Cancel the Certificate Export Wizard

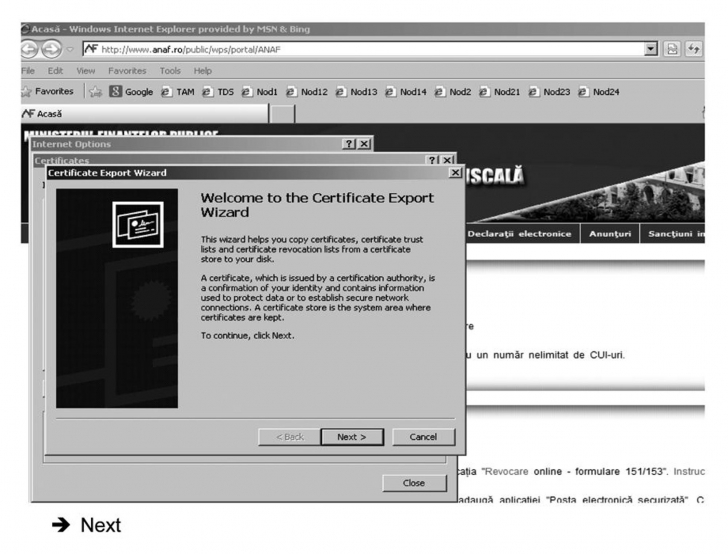(423, 437)
